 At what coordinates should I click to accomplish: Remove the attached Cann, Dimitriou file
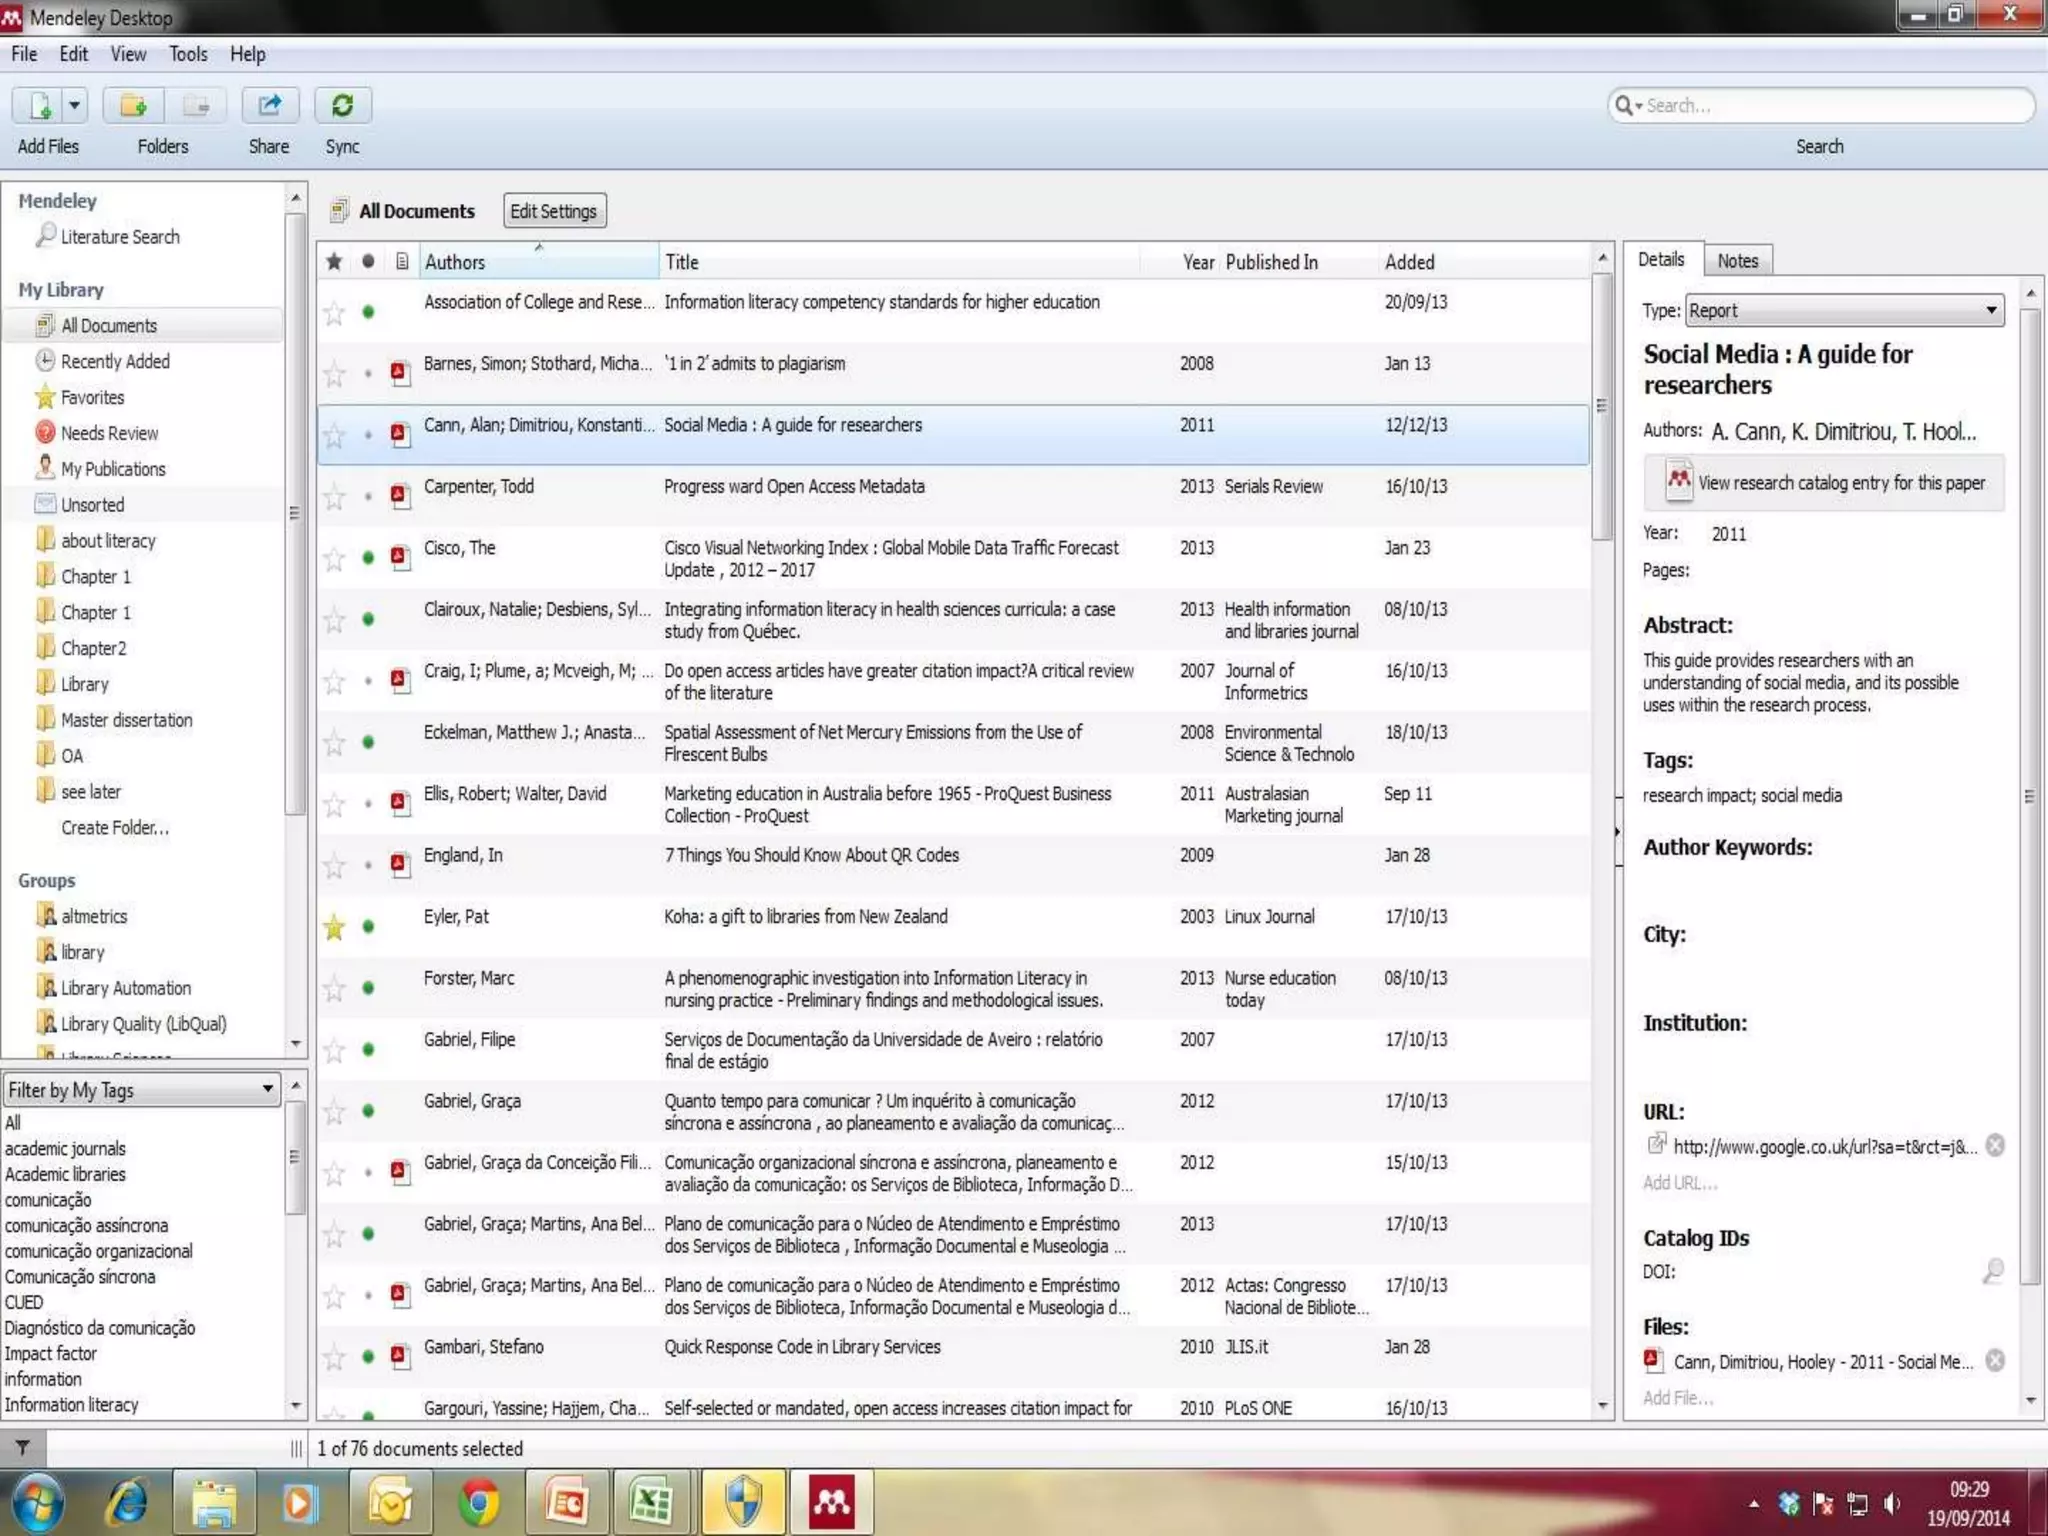tap(1994, 1360)
